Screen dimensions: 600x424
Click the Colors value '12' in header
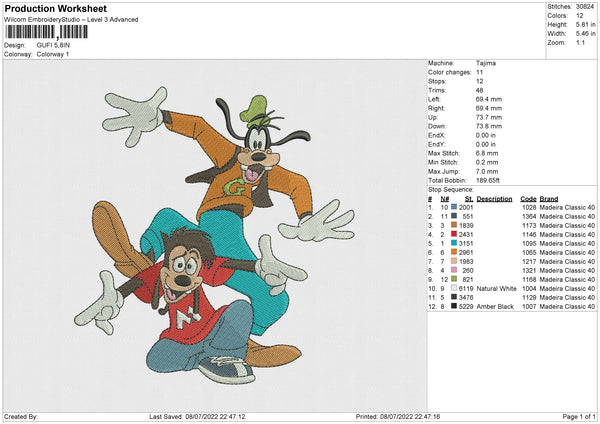pos(579,16)
